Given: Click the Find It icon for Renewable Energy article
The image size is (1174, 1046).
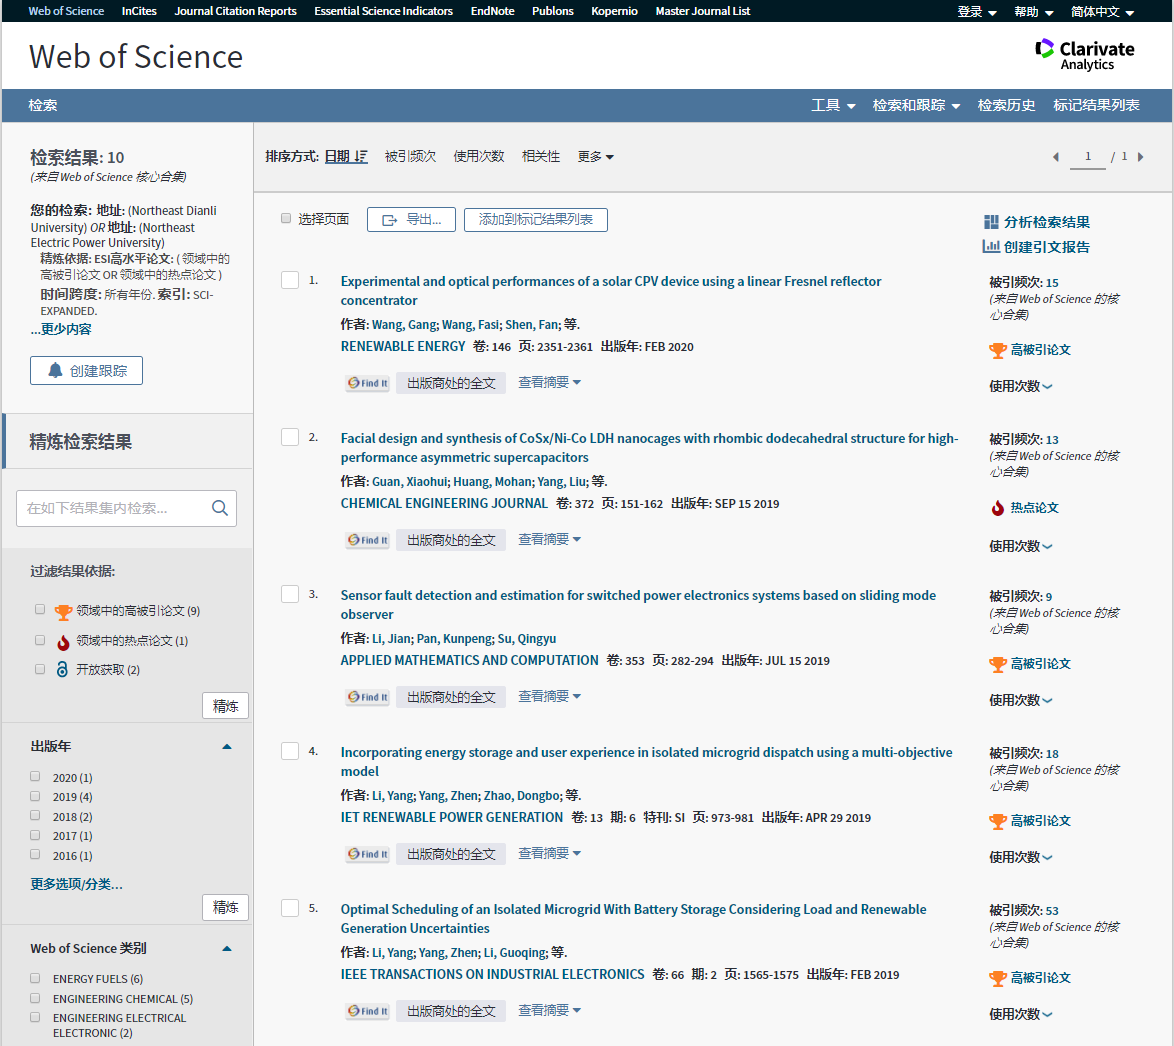Looking at the screenshot, I should click(x=368, y=383).
